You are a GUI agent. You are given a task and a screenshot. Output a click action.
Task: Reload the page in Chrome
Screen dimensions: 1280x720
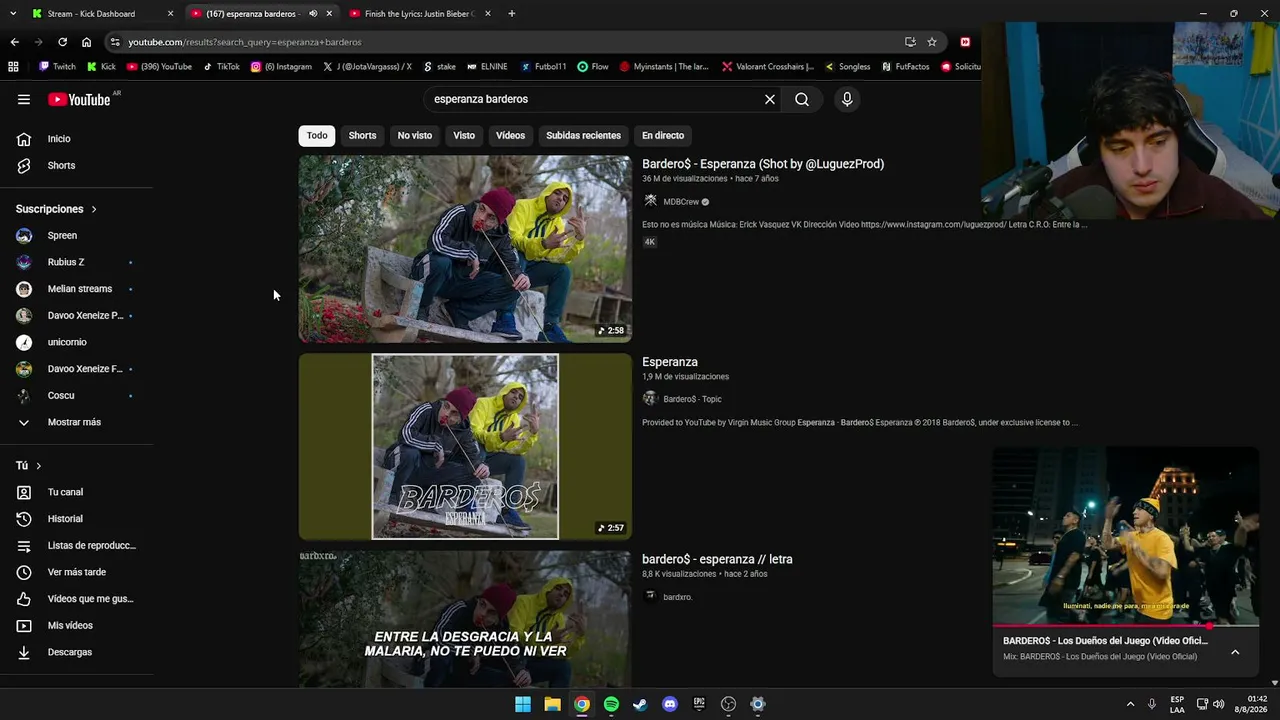[62, 42]
